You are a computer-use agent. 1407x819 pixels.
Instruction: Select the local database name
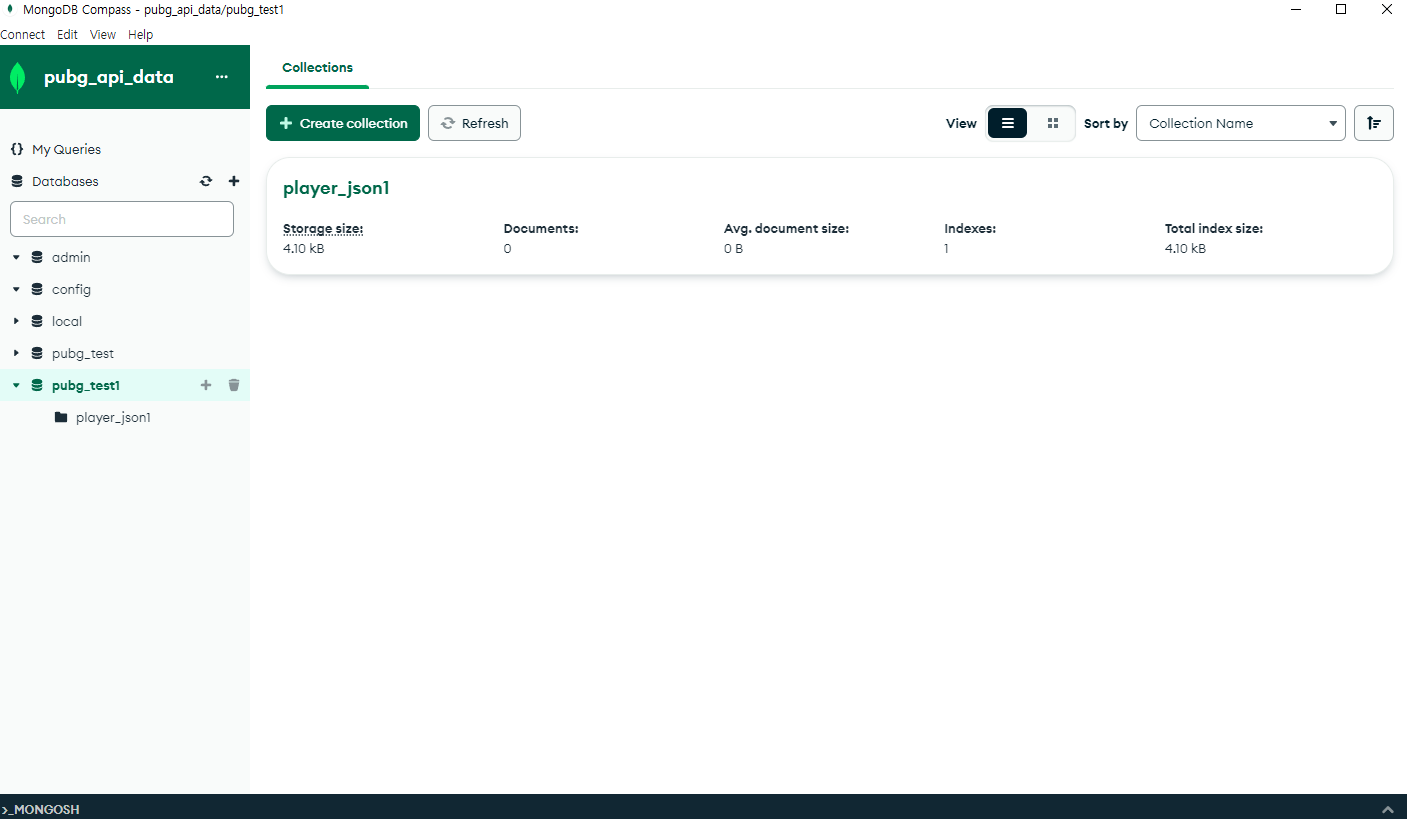pos(67,321)
